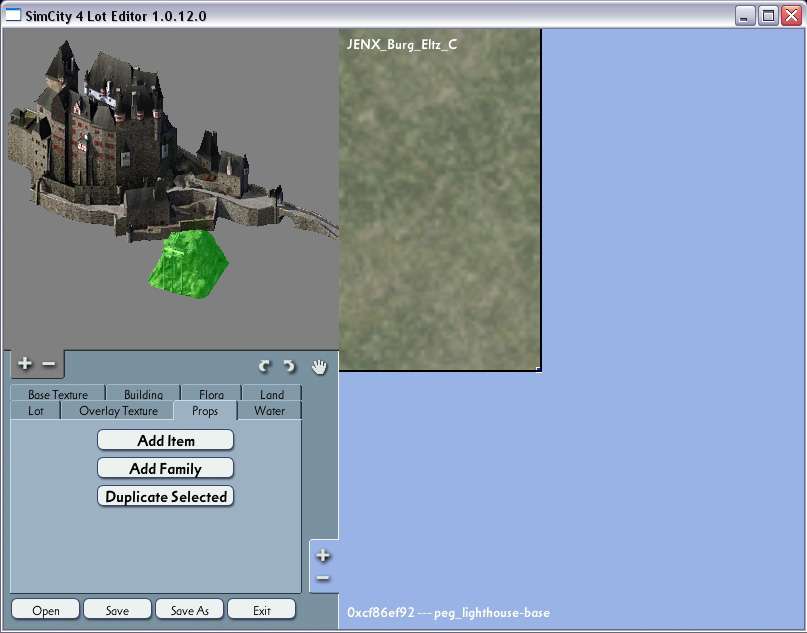Zoom in the 3D preview with plus icon
This screenshot has height=633, width=807.
coord(24,364)
